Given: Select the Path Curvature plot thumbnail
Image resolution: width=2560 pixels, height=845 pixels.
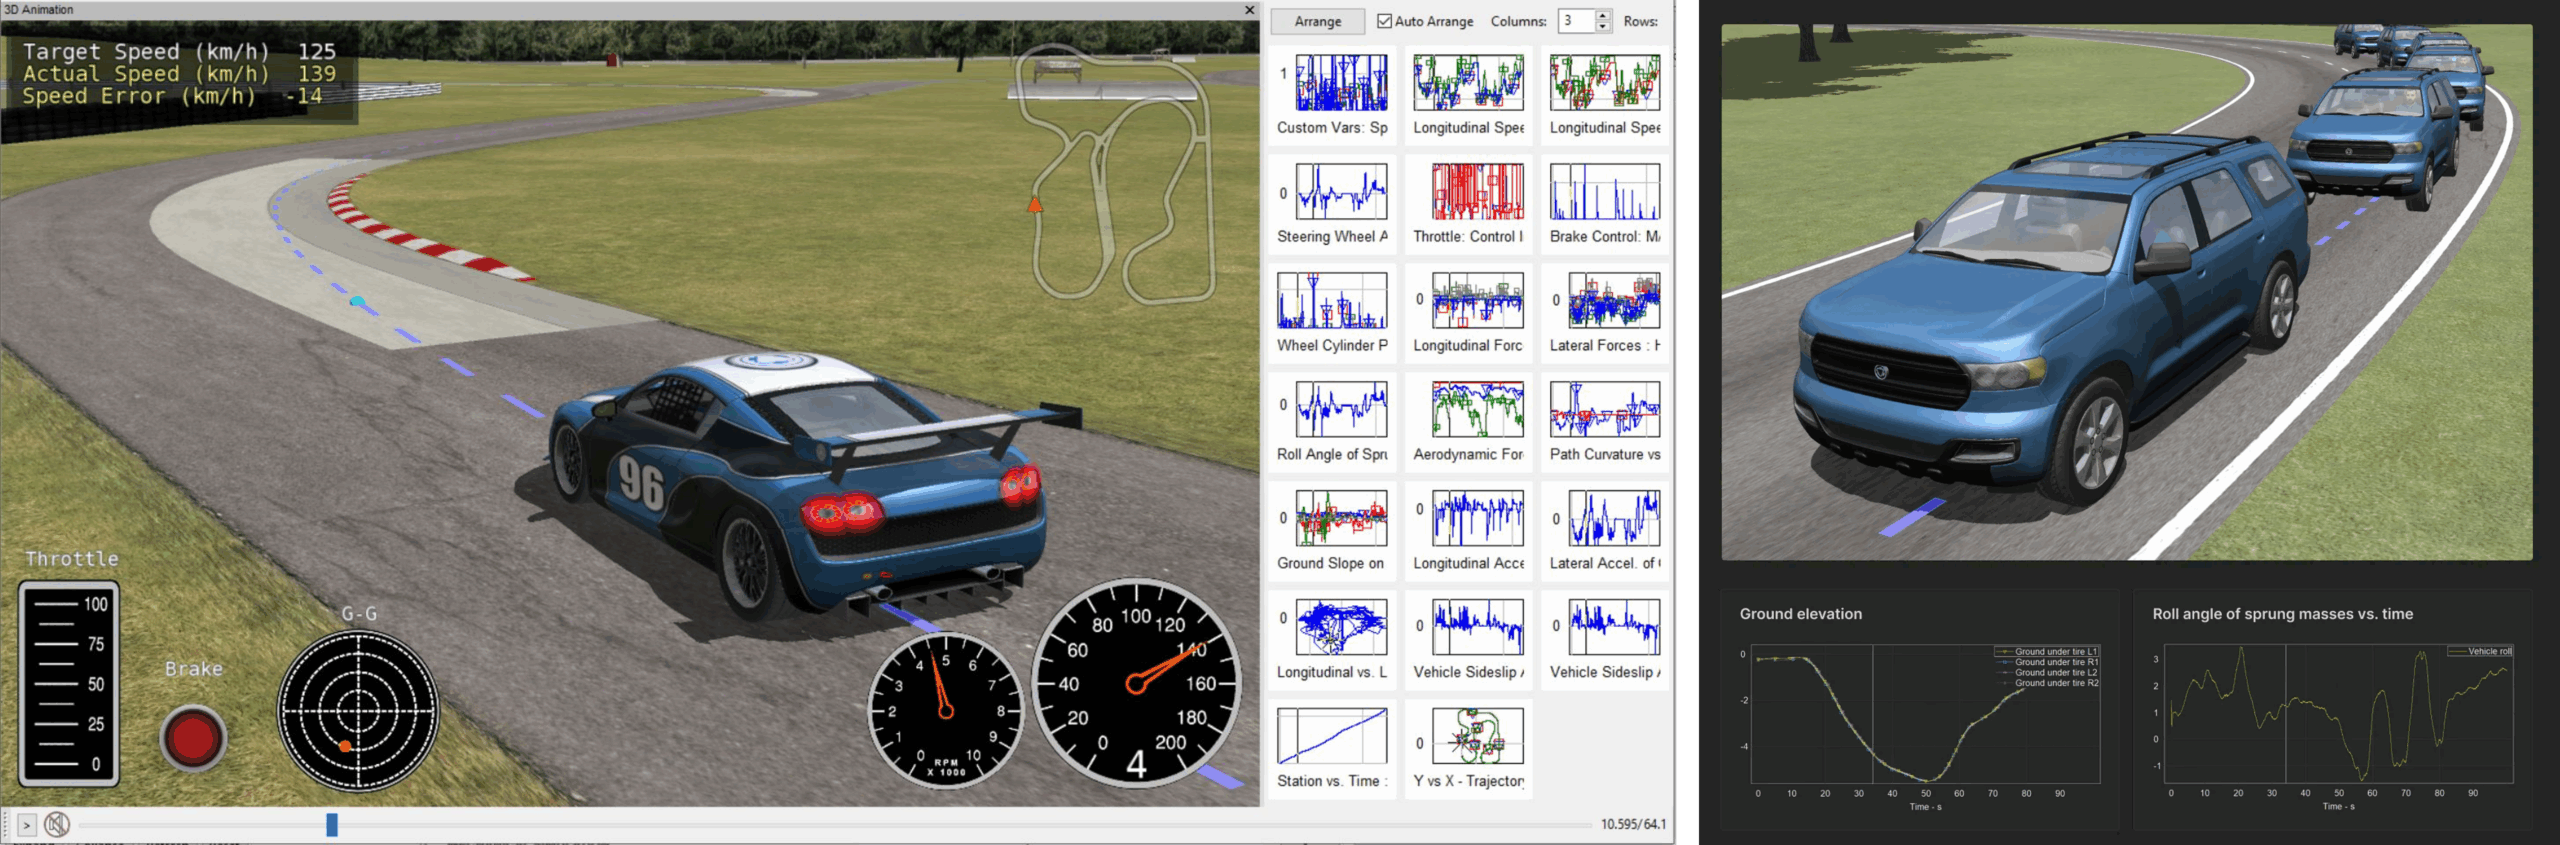Looking at the screenshot, I should tap(1604, 409).
